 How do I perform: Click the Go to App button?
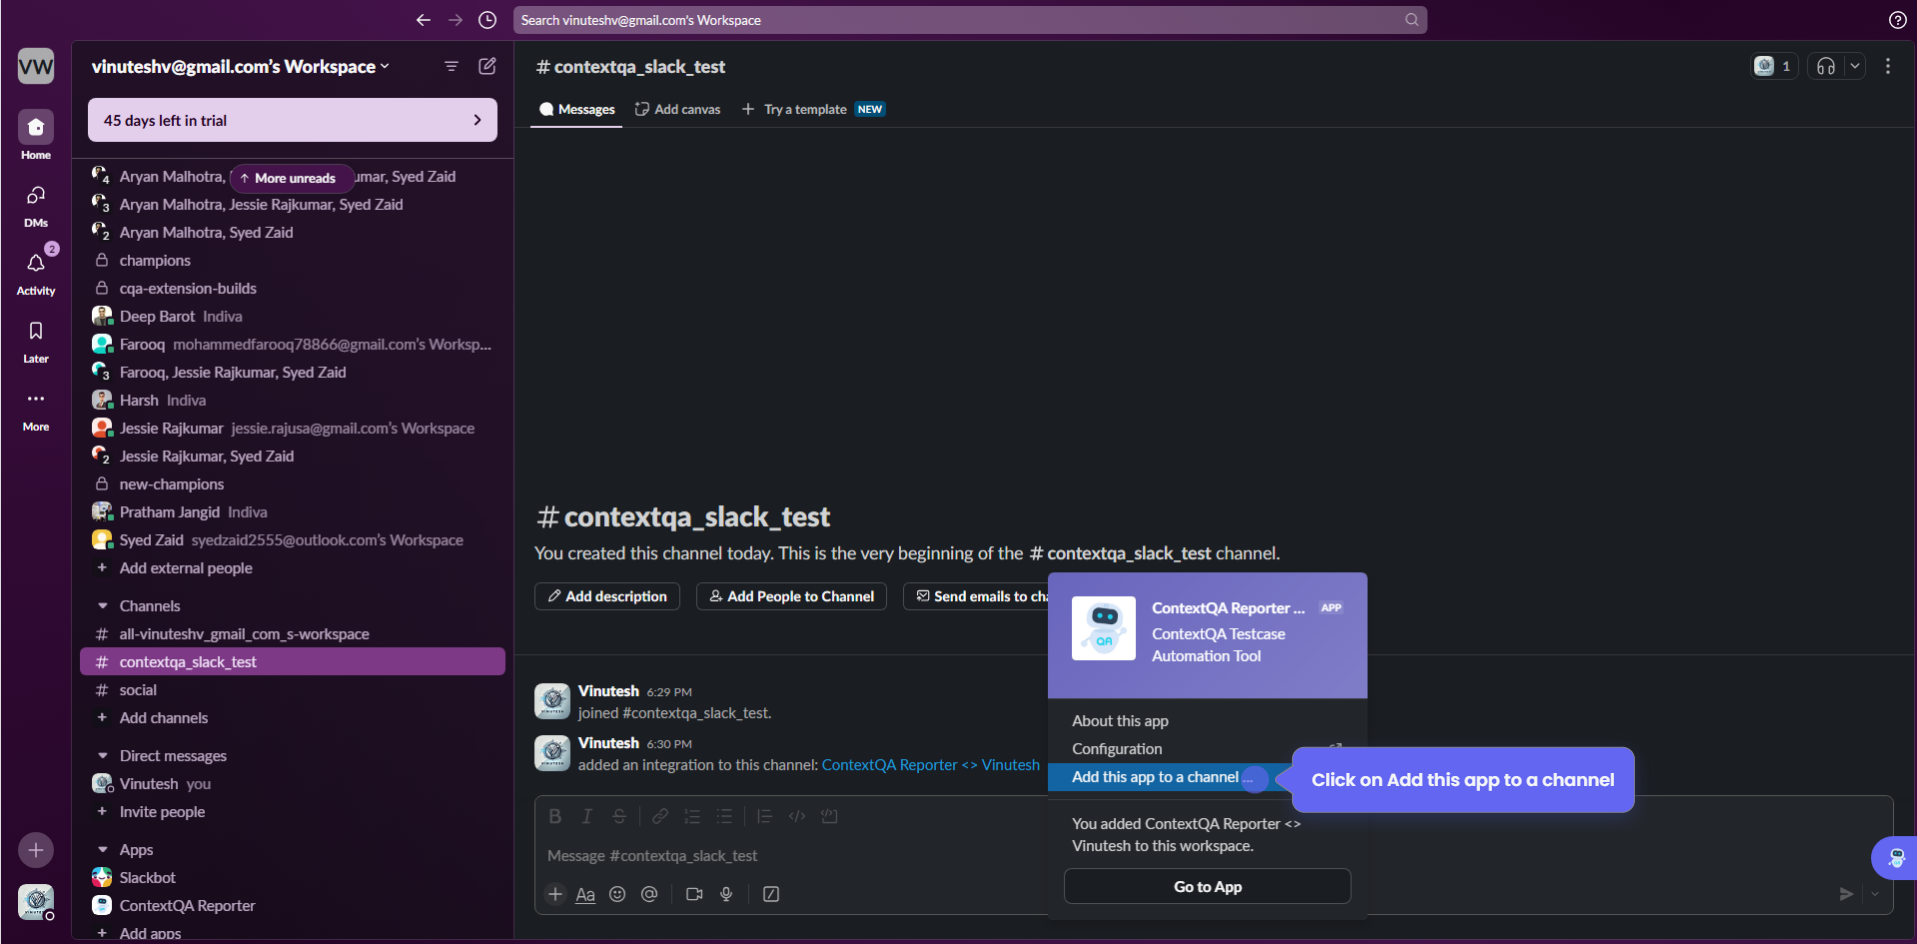coord(1207,886)
